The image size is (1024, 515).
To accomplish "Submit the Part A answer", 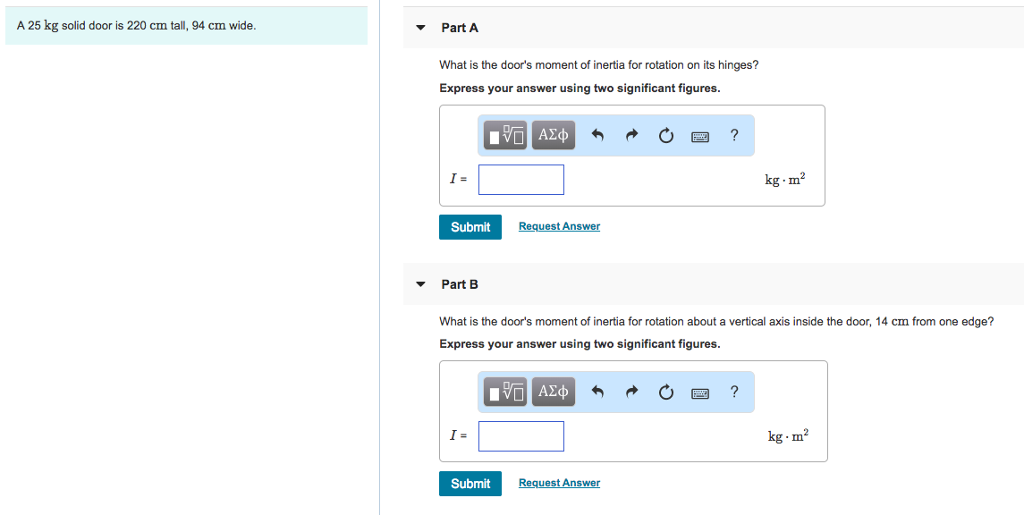I will pos(470,227).
